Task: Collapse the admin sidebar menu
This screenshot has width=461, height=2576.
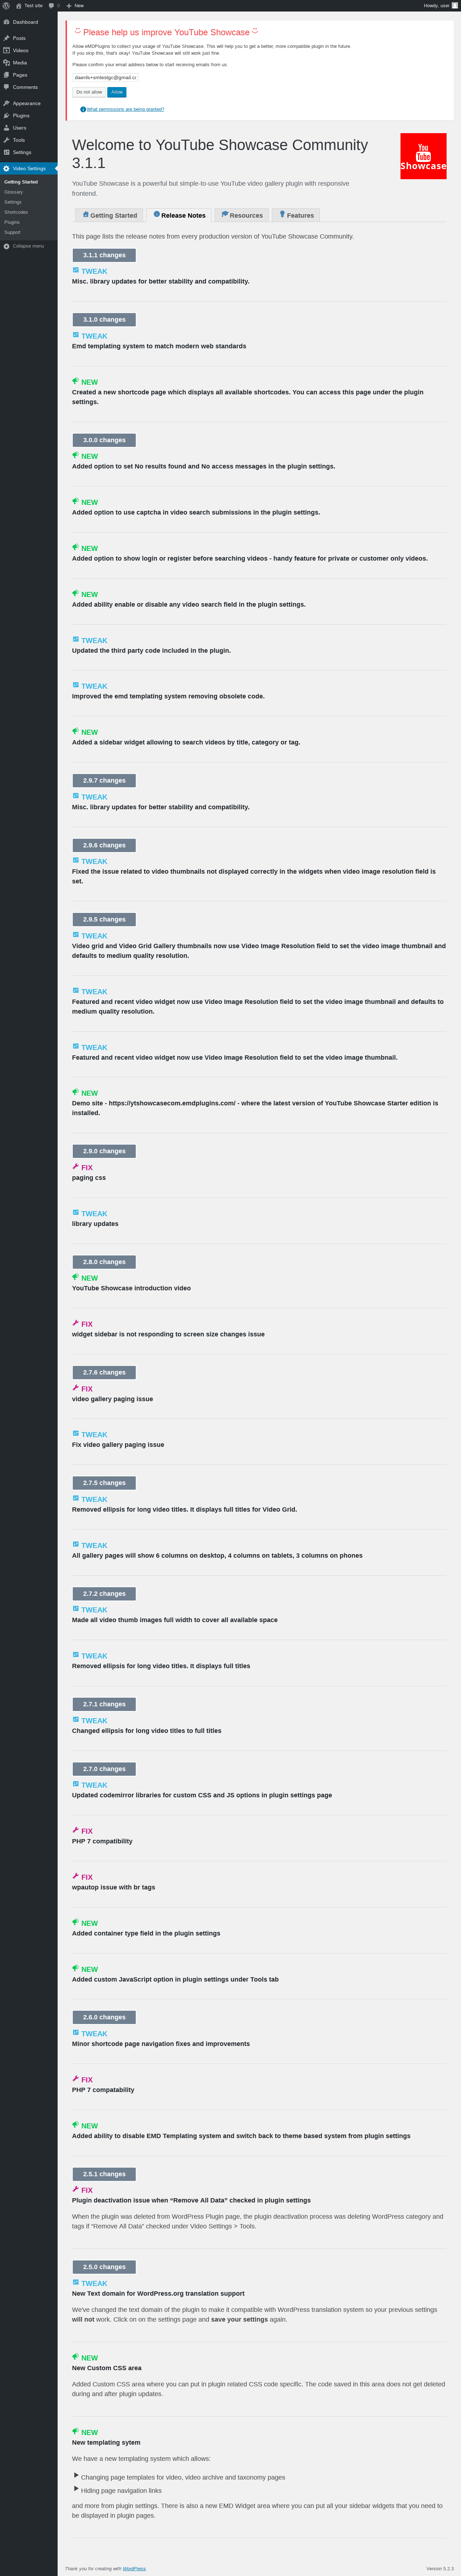Action: [x=24, y=246]
